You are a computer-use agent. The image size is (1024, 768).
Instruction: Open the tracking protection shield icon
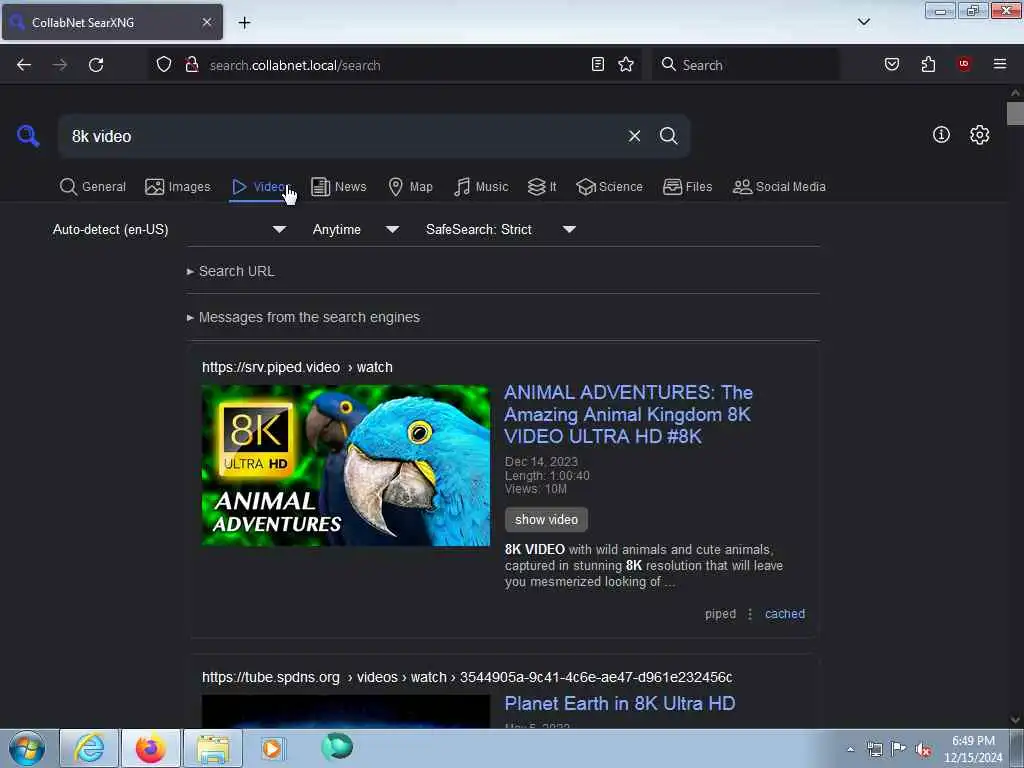click(x=164, y=65)
